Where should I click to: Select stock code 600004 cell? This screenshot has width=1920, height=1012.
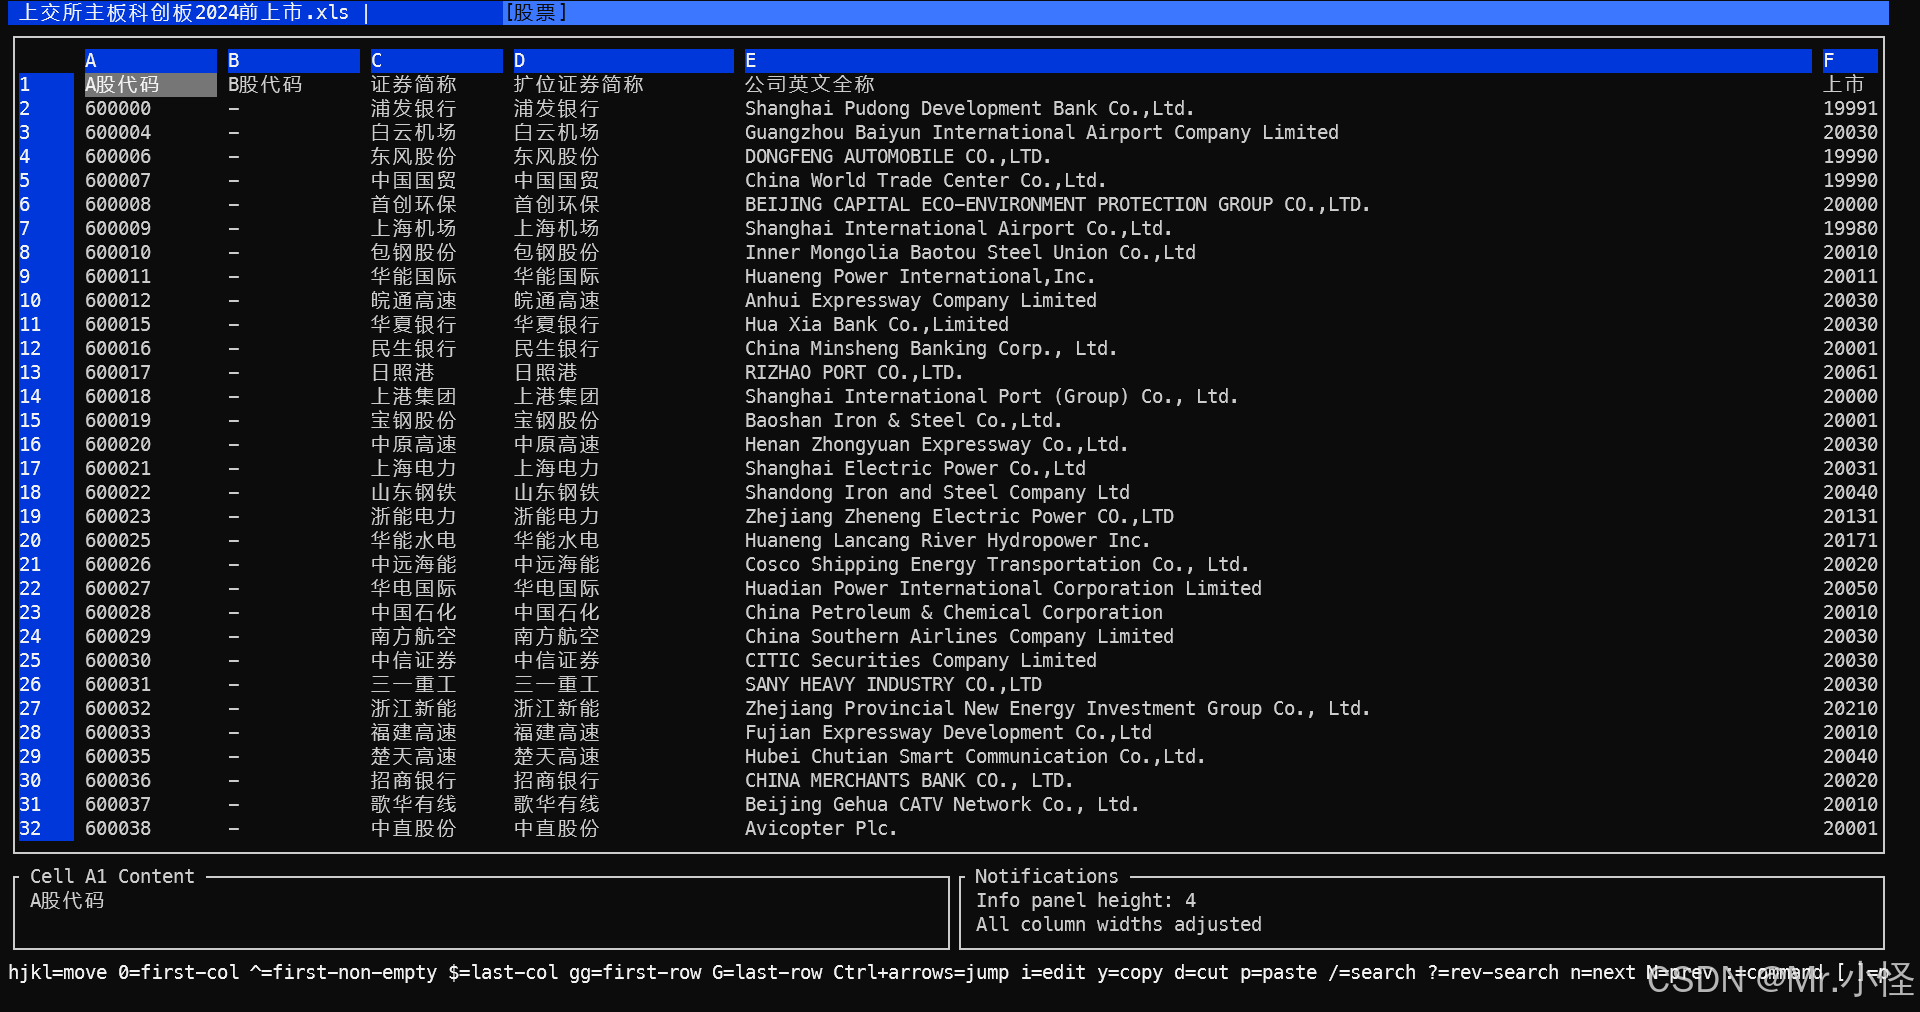tap(118, 132)
